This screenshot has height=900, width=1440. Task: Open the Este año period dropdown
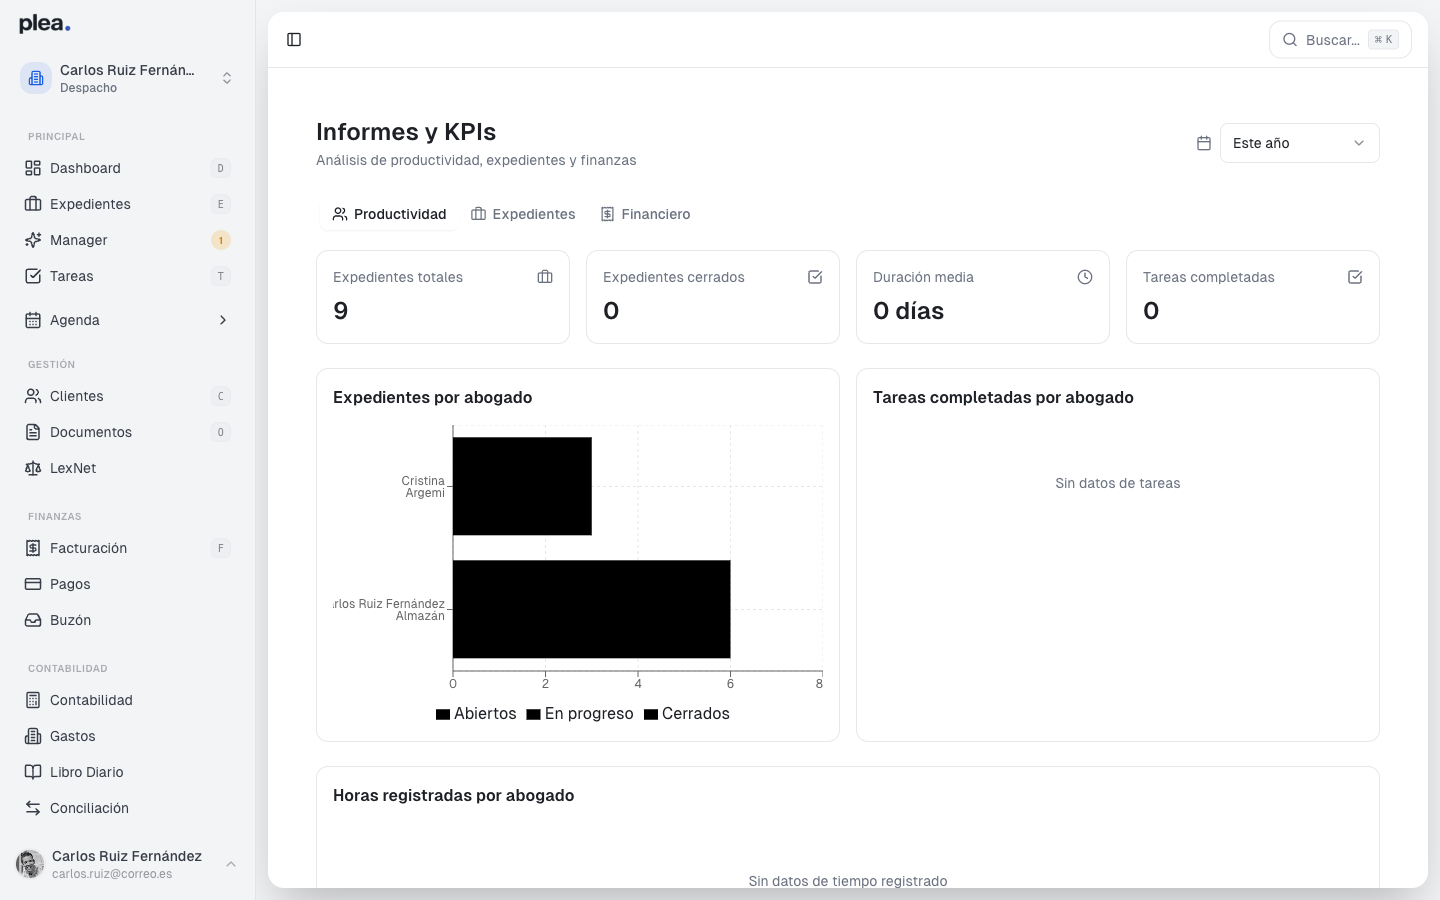click(1299, 143)
